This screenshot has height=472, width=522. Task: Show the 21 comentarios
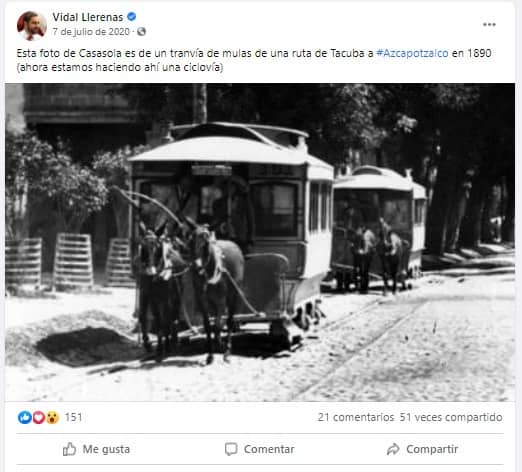356,417
